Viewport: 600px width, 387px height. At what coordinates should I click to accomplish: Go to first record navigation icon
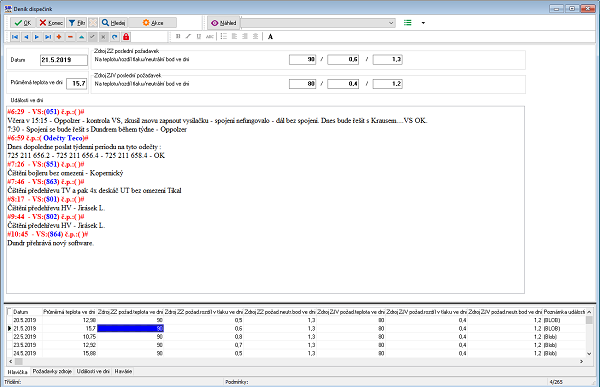coord(15,37)
